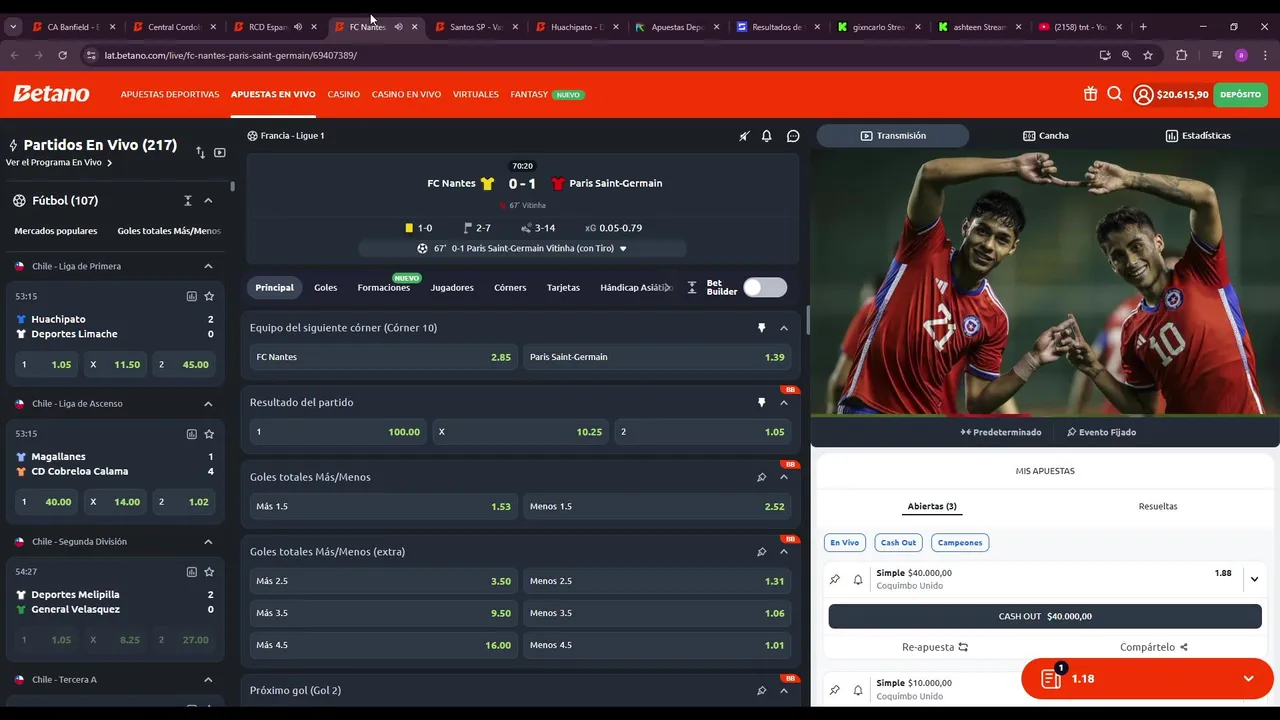Pin the Equipo del siguiente córner market
Viewport: 1280px width, 720px height.
[761, 328]
